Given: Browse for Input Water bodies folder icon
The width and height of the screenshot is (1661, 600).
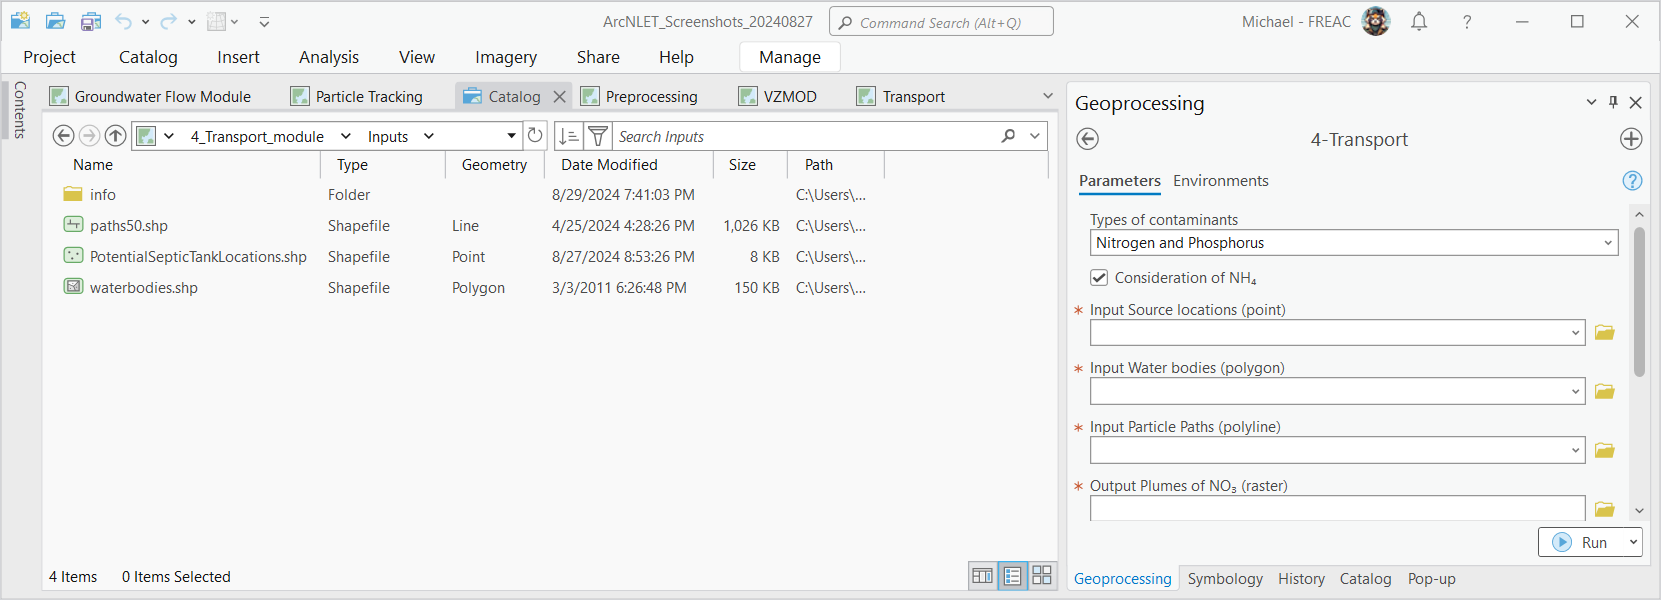Looking at the screenshot, I should click(x=1605, y=391).
